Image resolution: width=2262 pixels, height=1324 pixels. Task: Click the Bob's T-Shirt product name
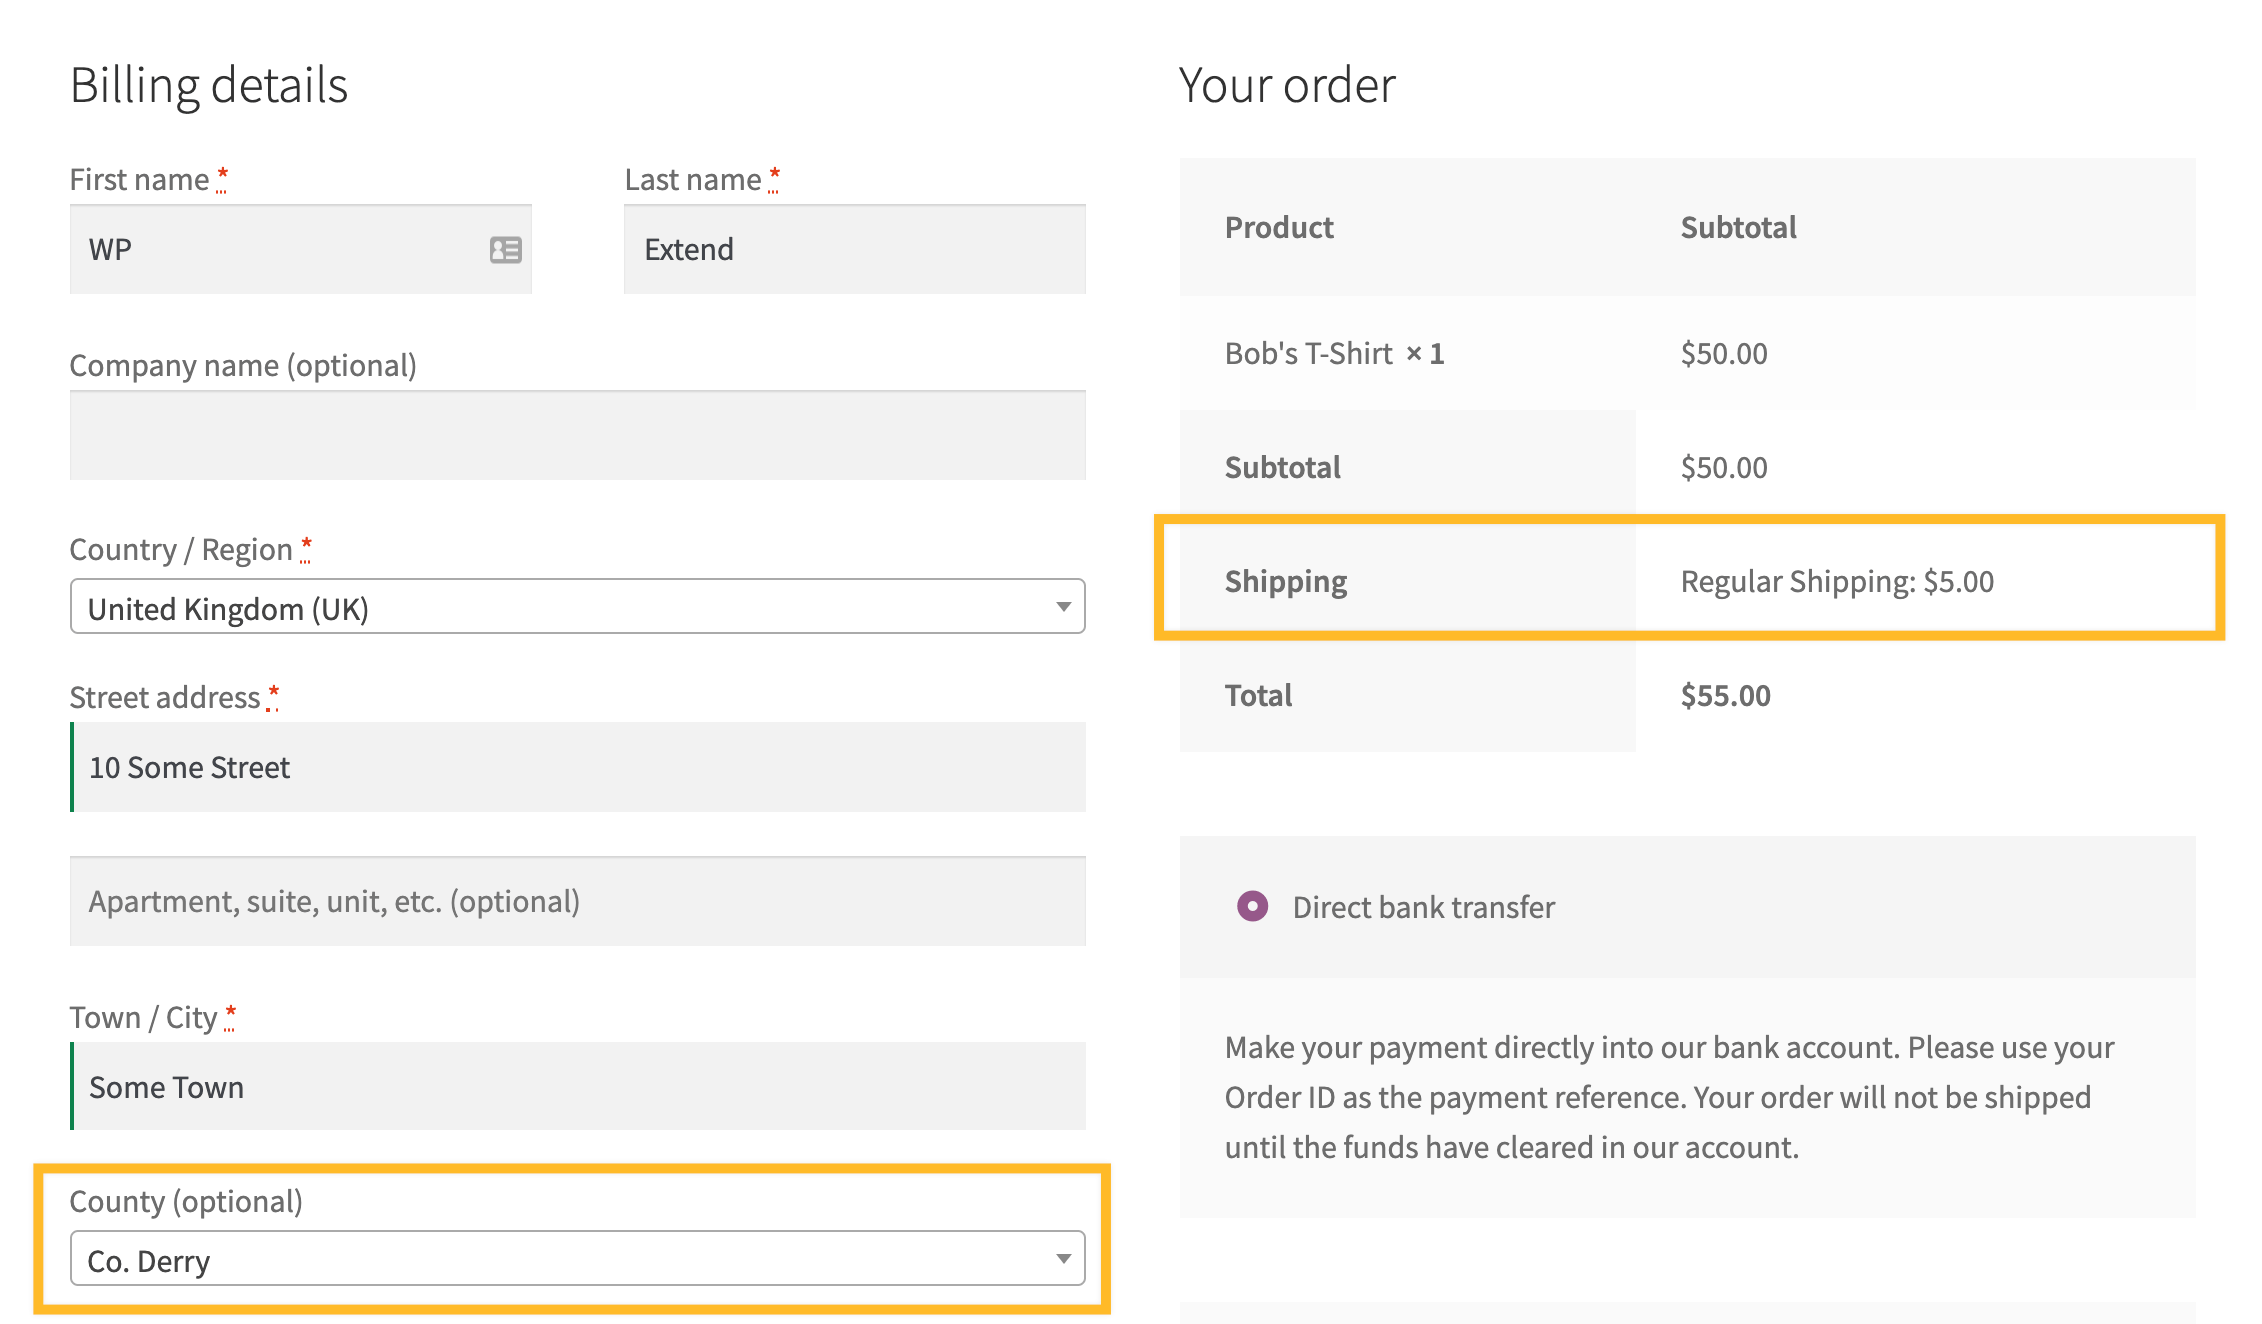pos(1308,354)
